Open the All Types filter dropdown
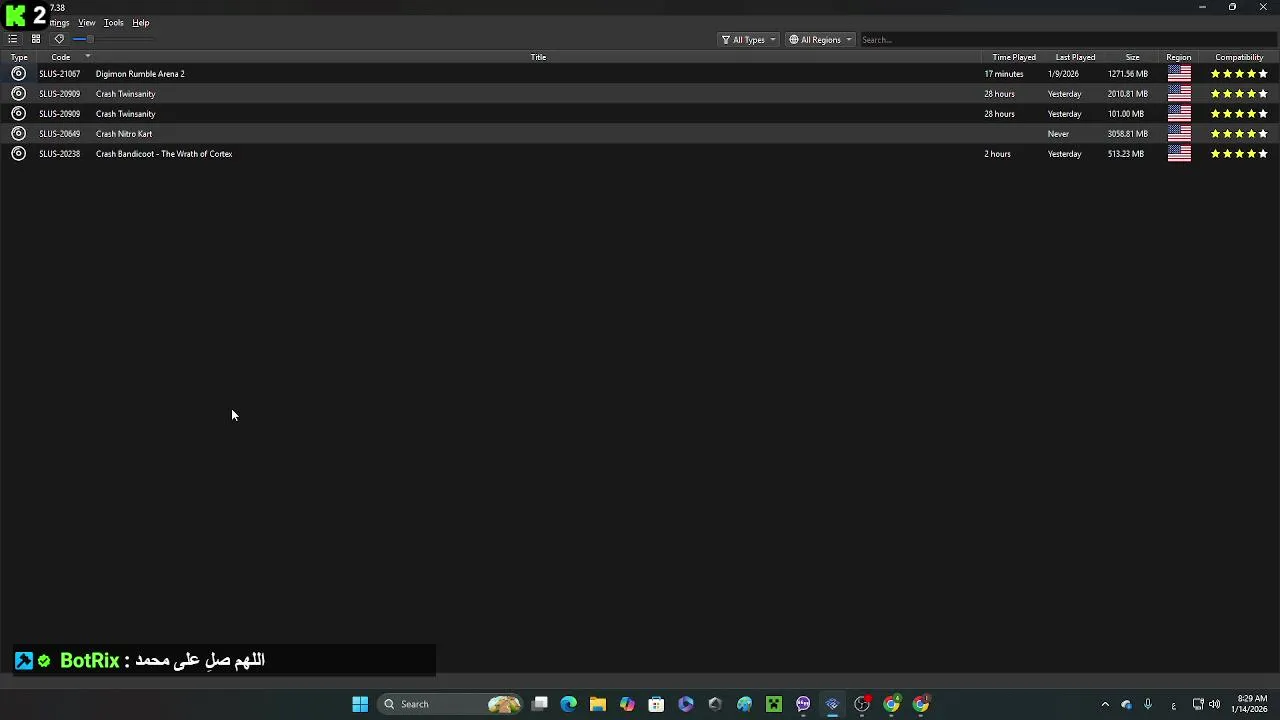This screenshot has width=1280, height=720. (748, 40)
